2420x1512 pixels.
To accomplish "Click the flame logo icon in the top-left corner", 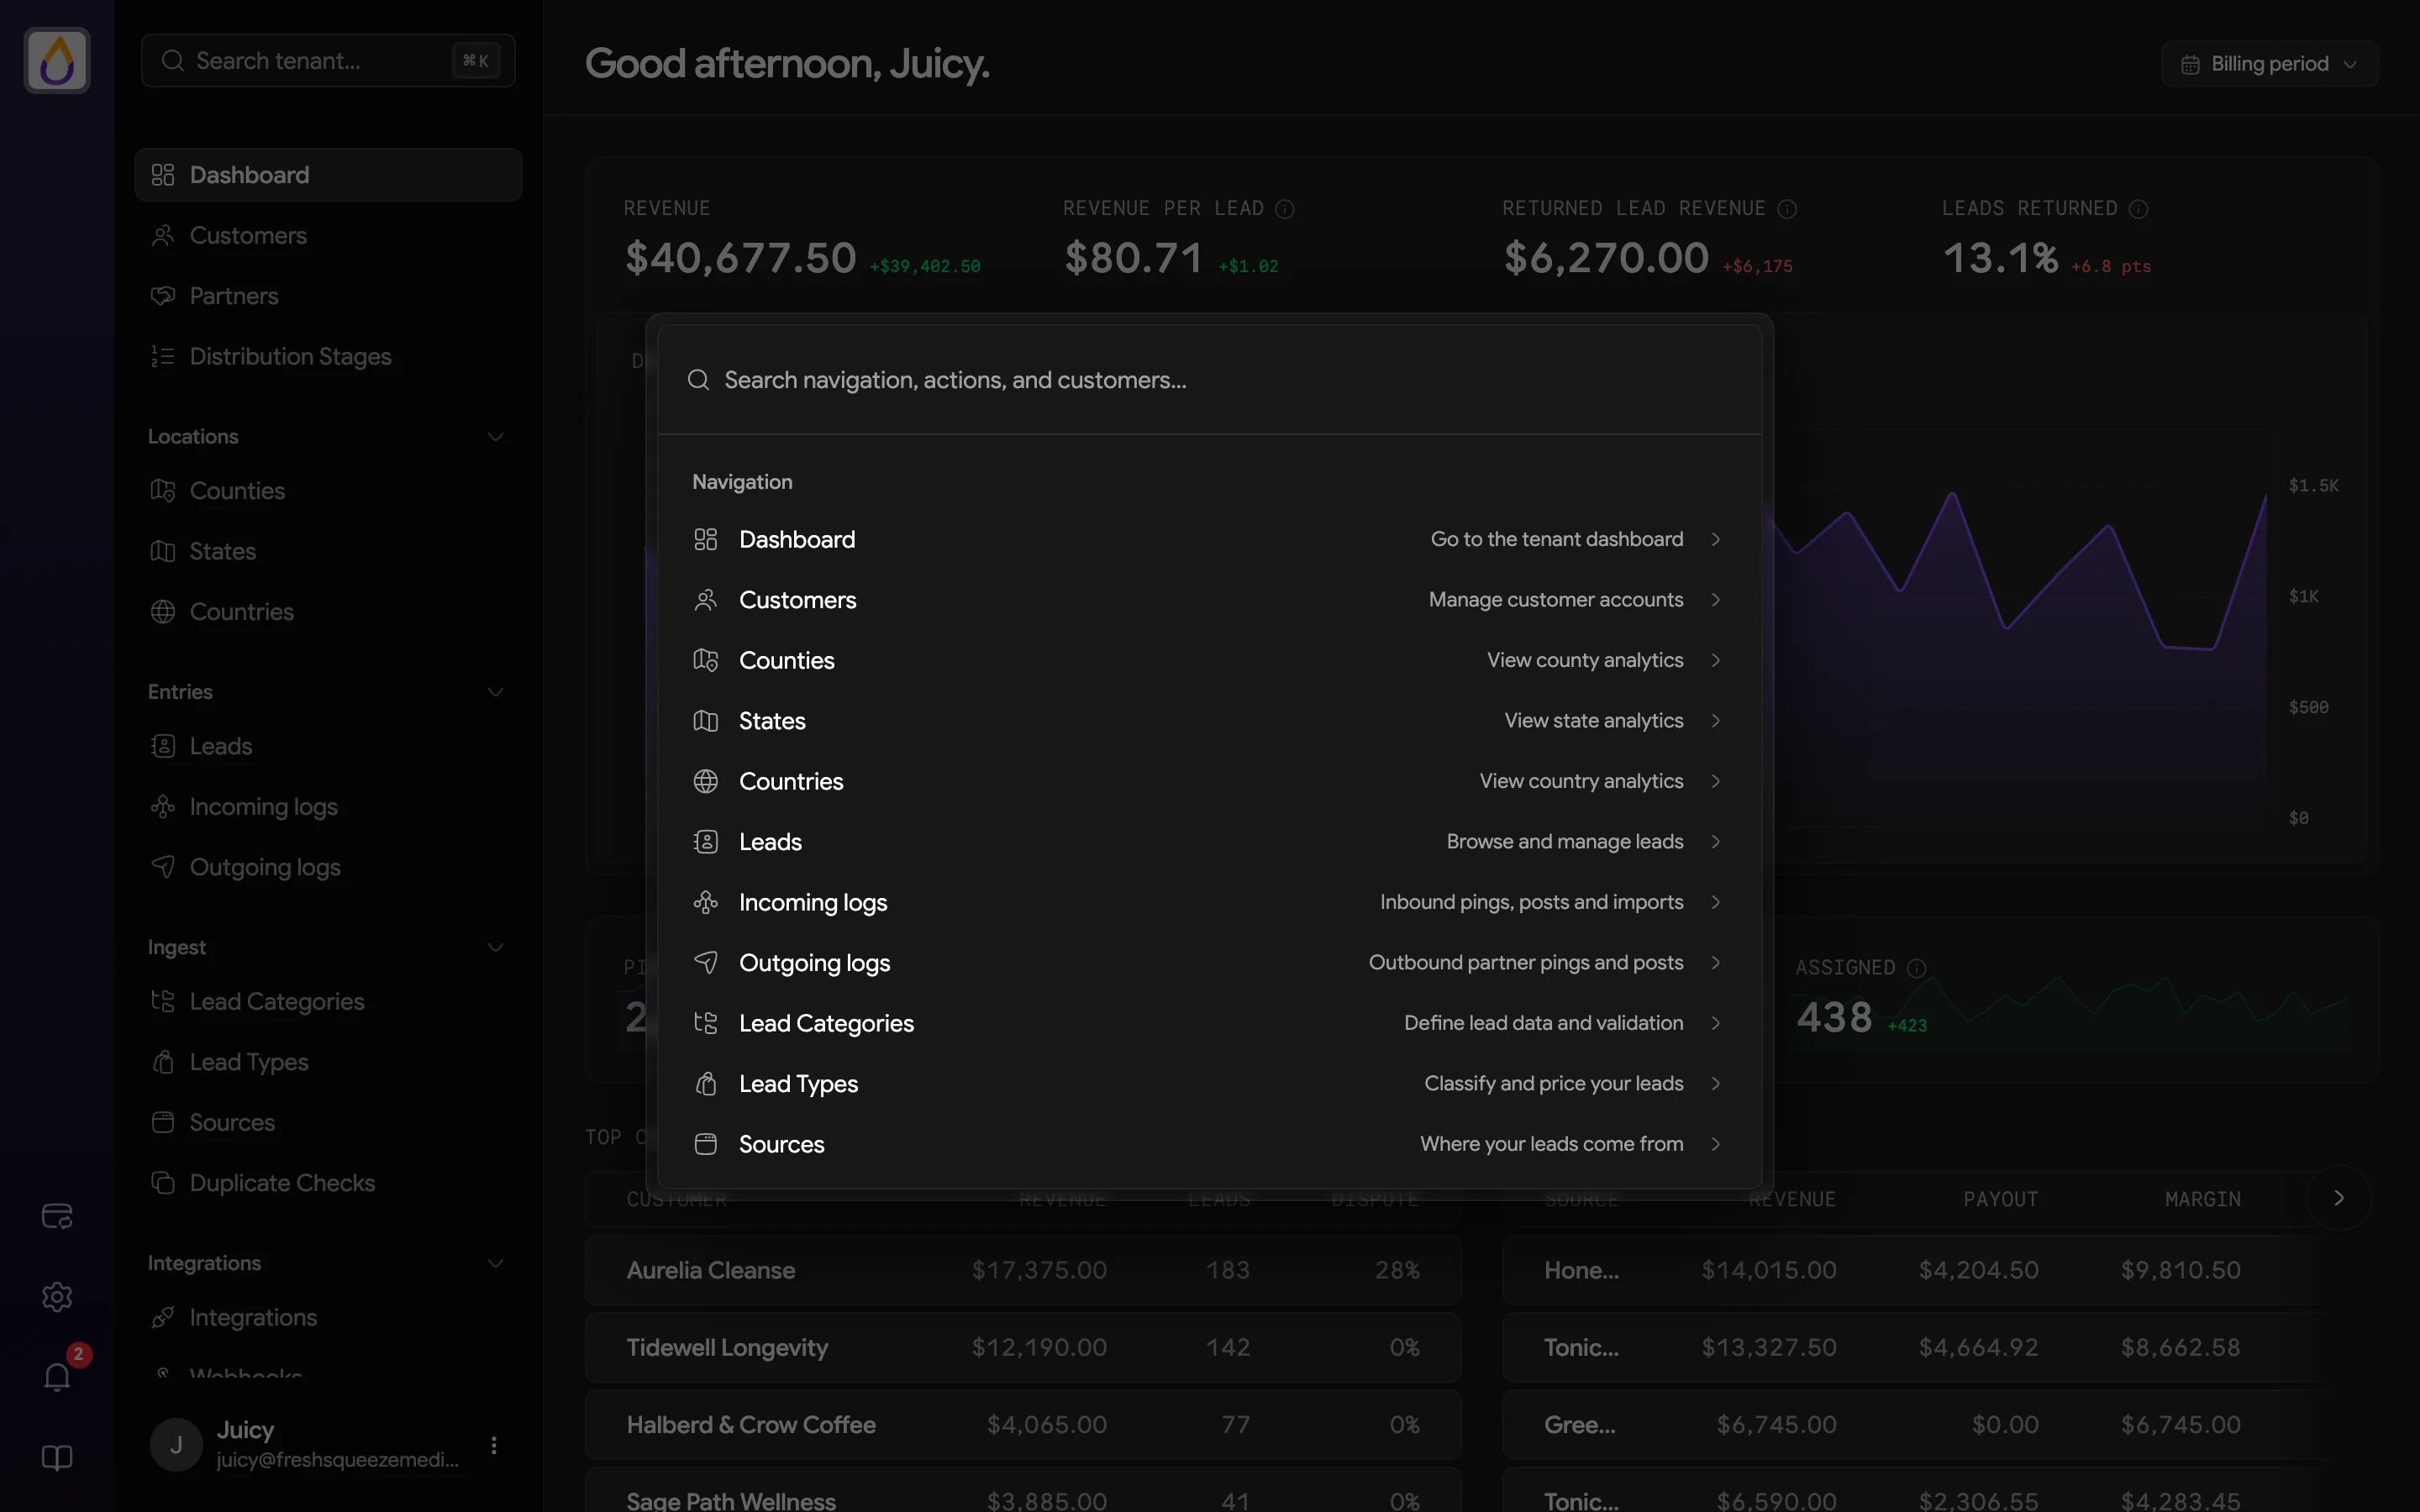I will coord(57,60).
